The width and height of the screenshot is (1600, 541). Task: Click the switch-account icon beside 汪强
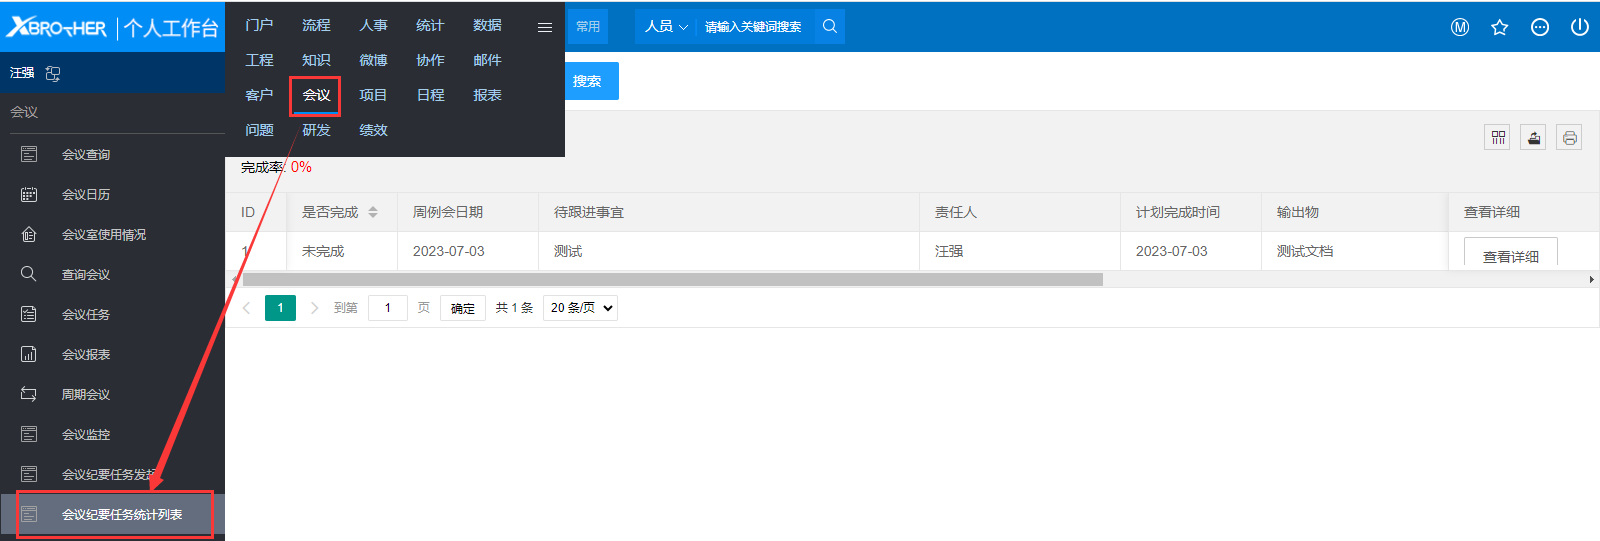[53, 73]
